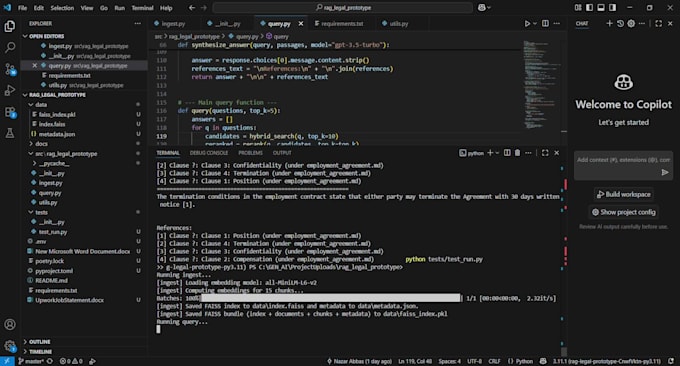Open the run button dropdown arrow
Image resolution: width=680 pixels, height=366 pixels.
click(535, 23)
